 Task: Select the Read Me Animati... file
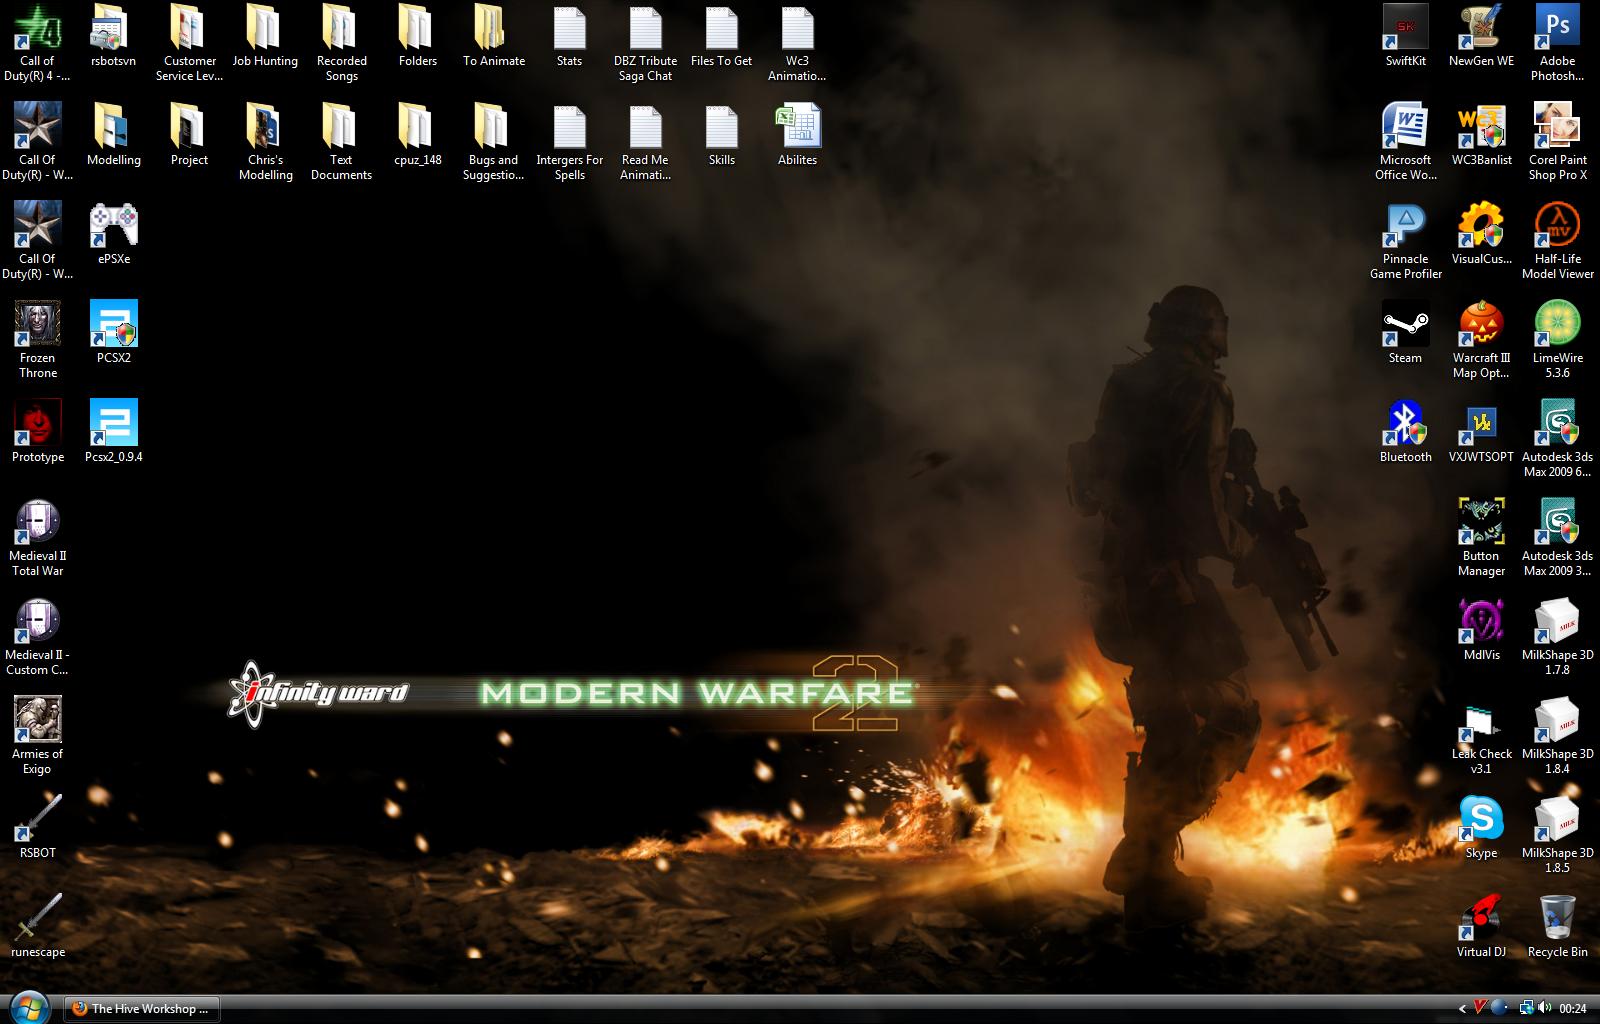pyautogui.click(x=645, y=142)
